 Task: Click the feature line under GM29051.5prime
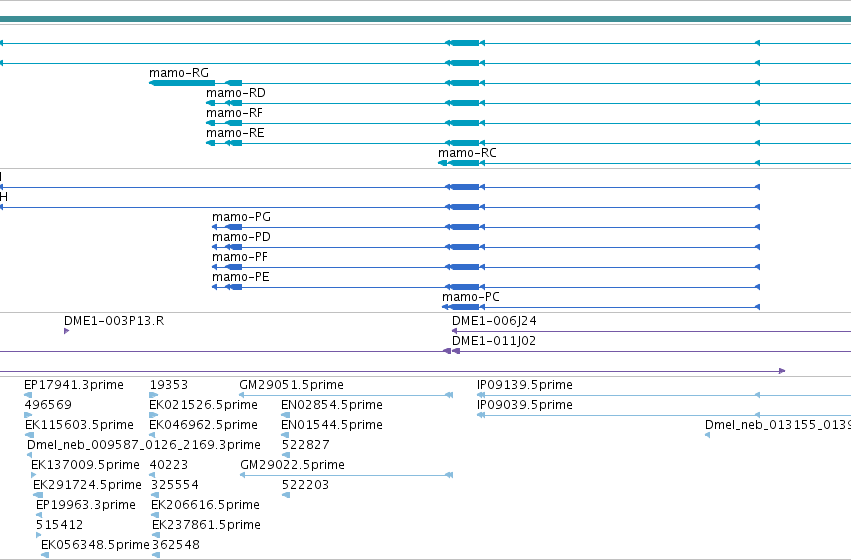pyautogui.click(x=346, y=395)
